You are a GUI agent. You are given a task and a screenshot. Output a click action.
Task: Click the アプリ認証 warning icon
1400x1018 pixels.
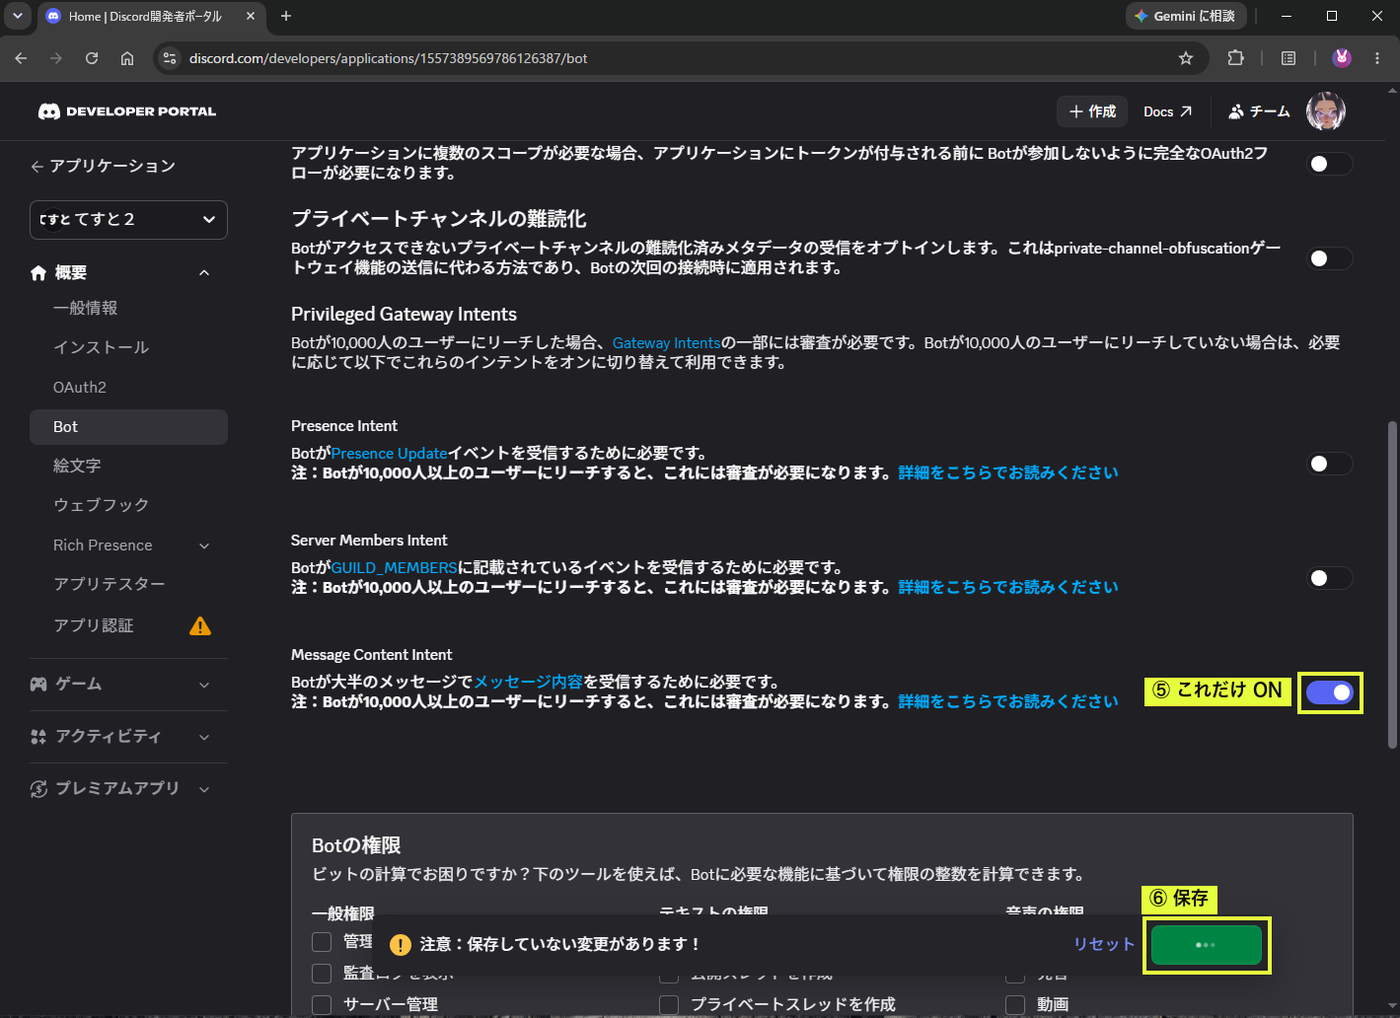pos(200,626)
